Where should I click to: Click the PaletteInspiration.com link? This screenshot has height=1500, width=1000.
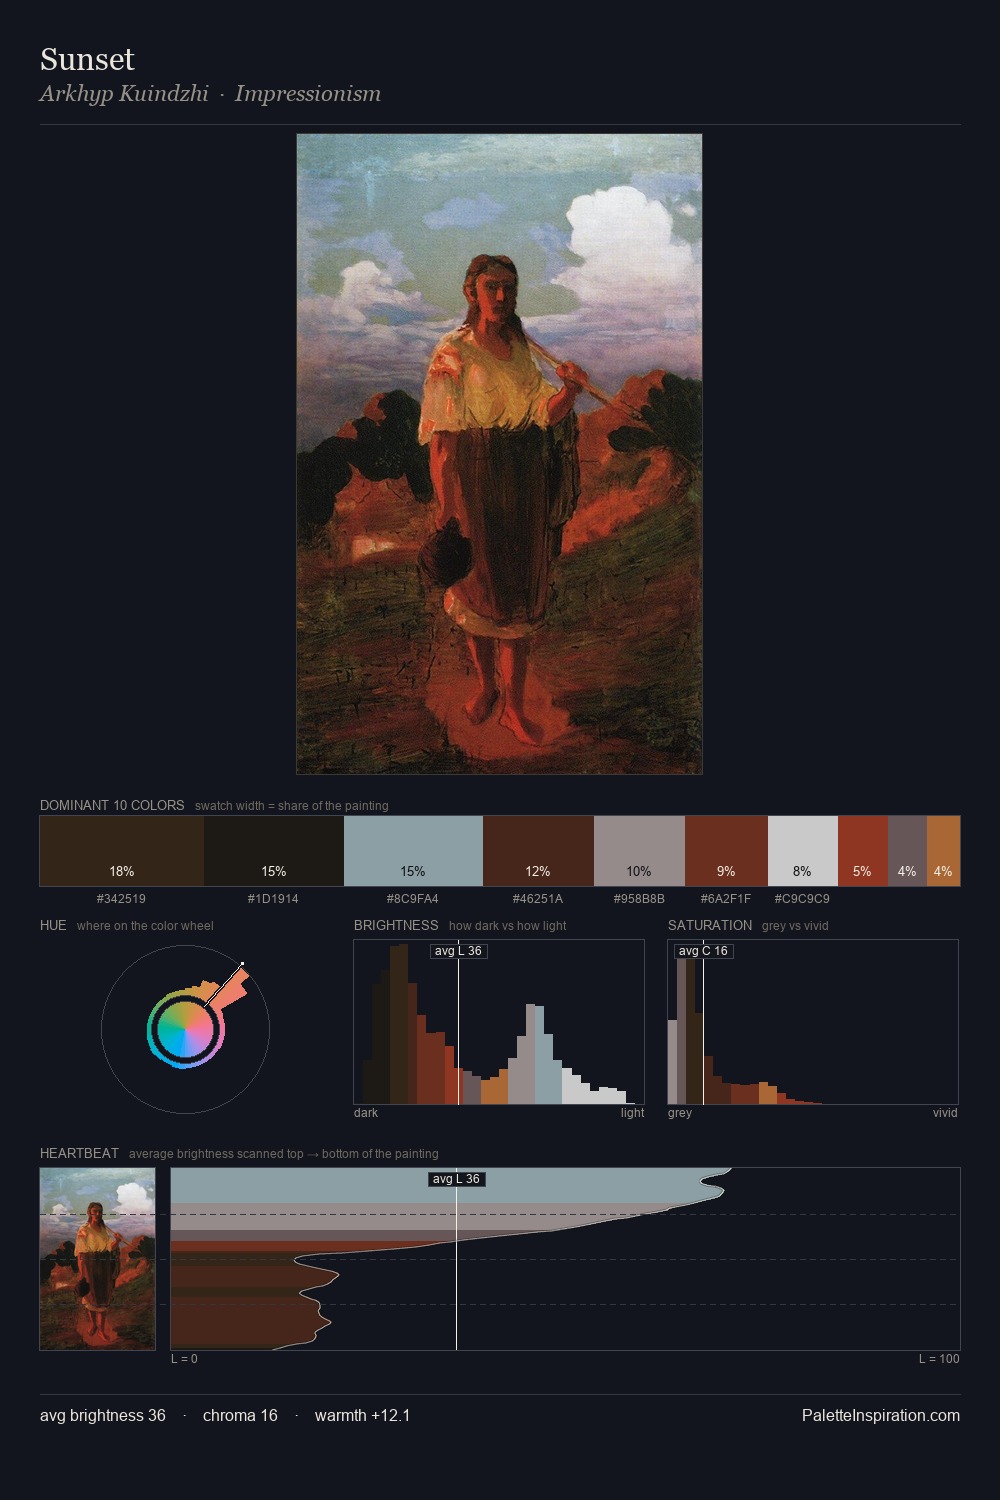click(881, 1415)
